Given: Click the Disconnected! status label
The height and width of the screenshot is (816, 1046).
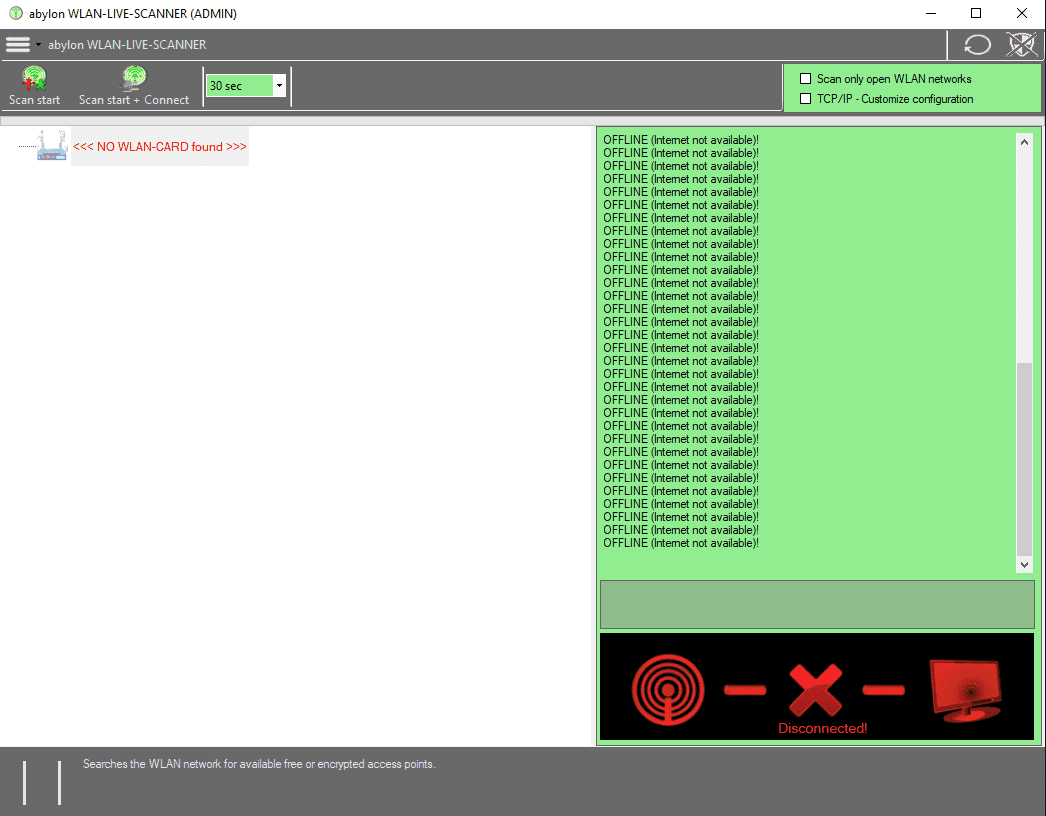Looking at the screenshot, I should (823, 729).
